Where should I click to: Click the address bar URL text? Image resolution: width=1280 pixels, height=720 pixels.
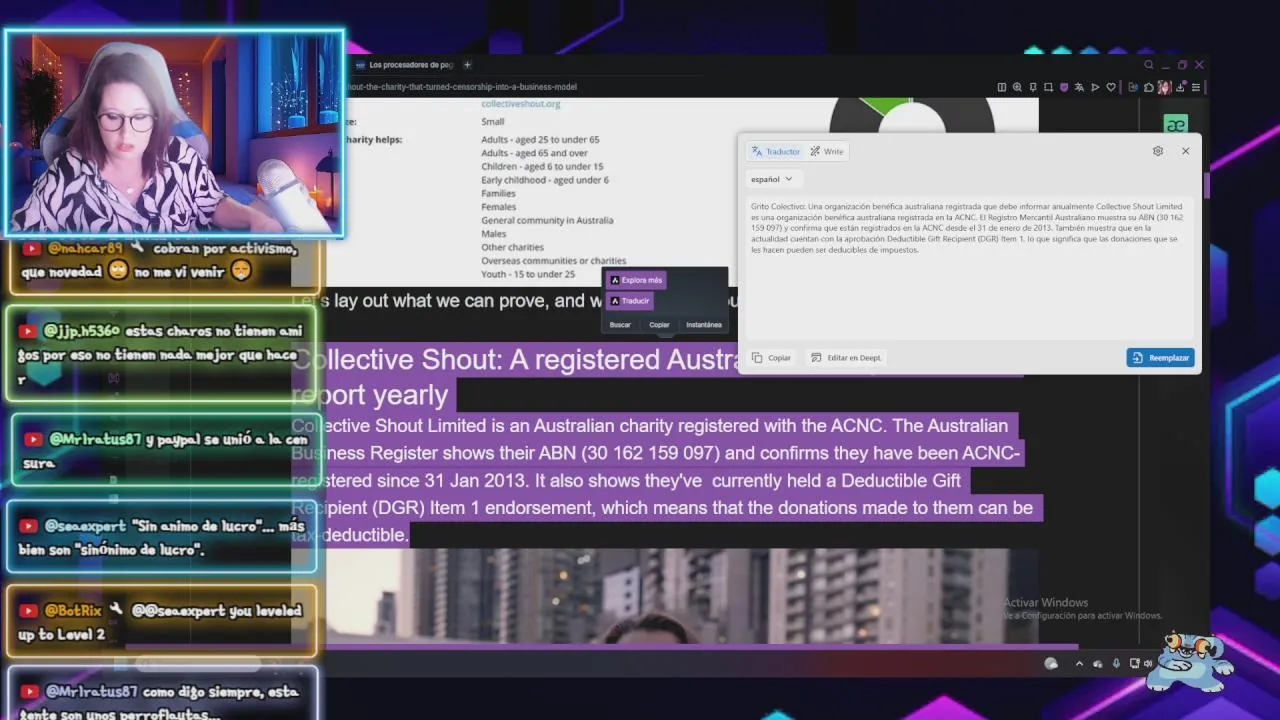click(460, 87)
